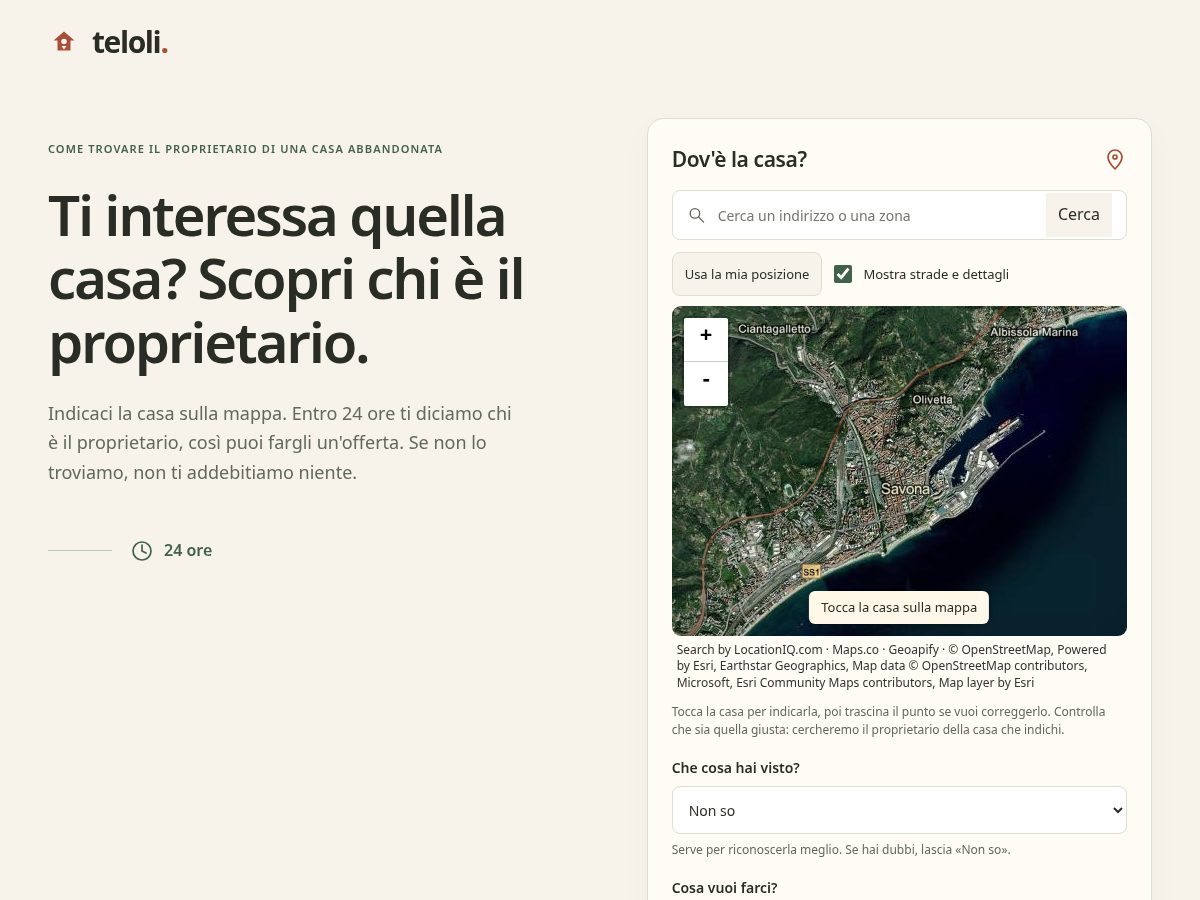
Task: Click the COME TROVARE IL PROPRIETARIO tagline
Action: point(245,149)
